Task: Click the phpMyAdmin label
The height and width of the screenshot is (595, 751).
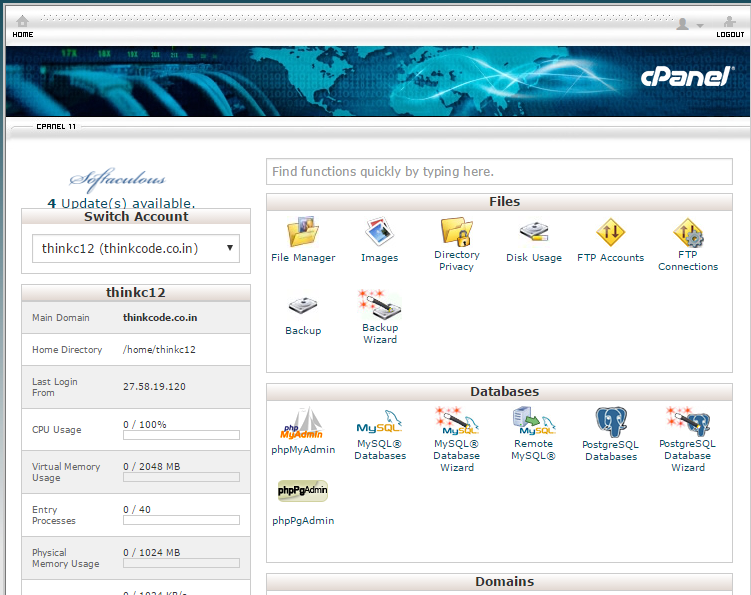Action: coord(303,450)
